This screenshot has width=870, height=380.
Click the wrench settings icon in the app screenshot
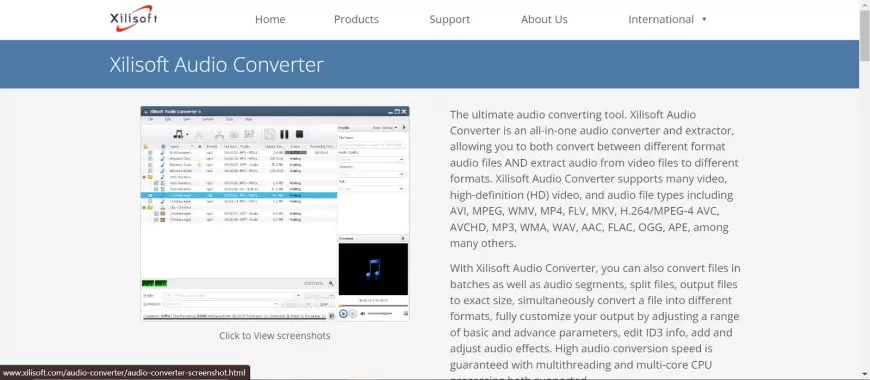pos(331,283)
